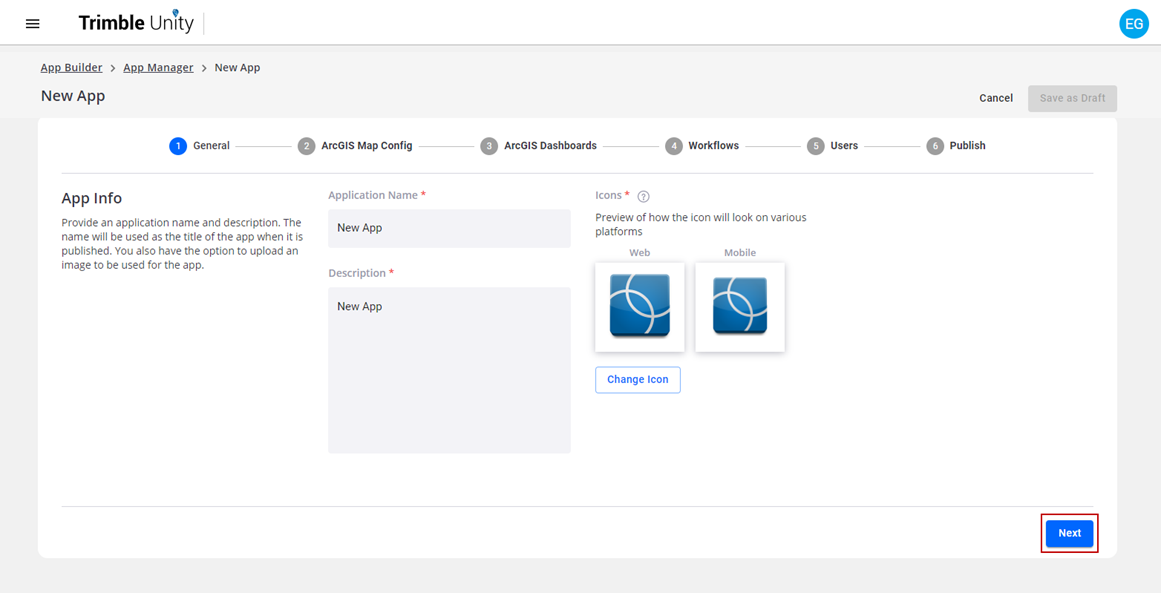Go to step 1 General
The image size is (1161, 593).
tap(199, 146)
